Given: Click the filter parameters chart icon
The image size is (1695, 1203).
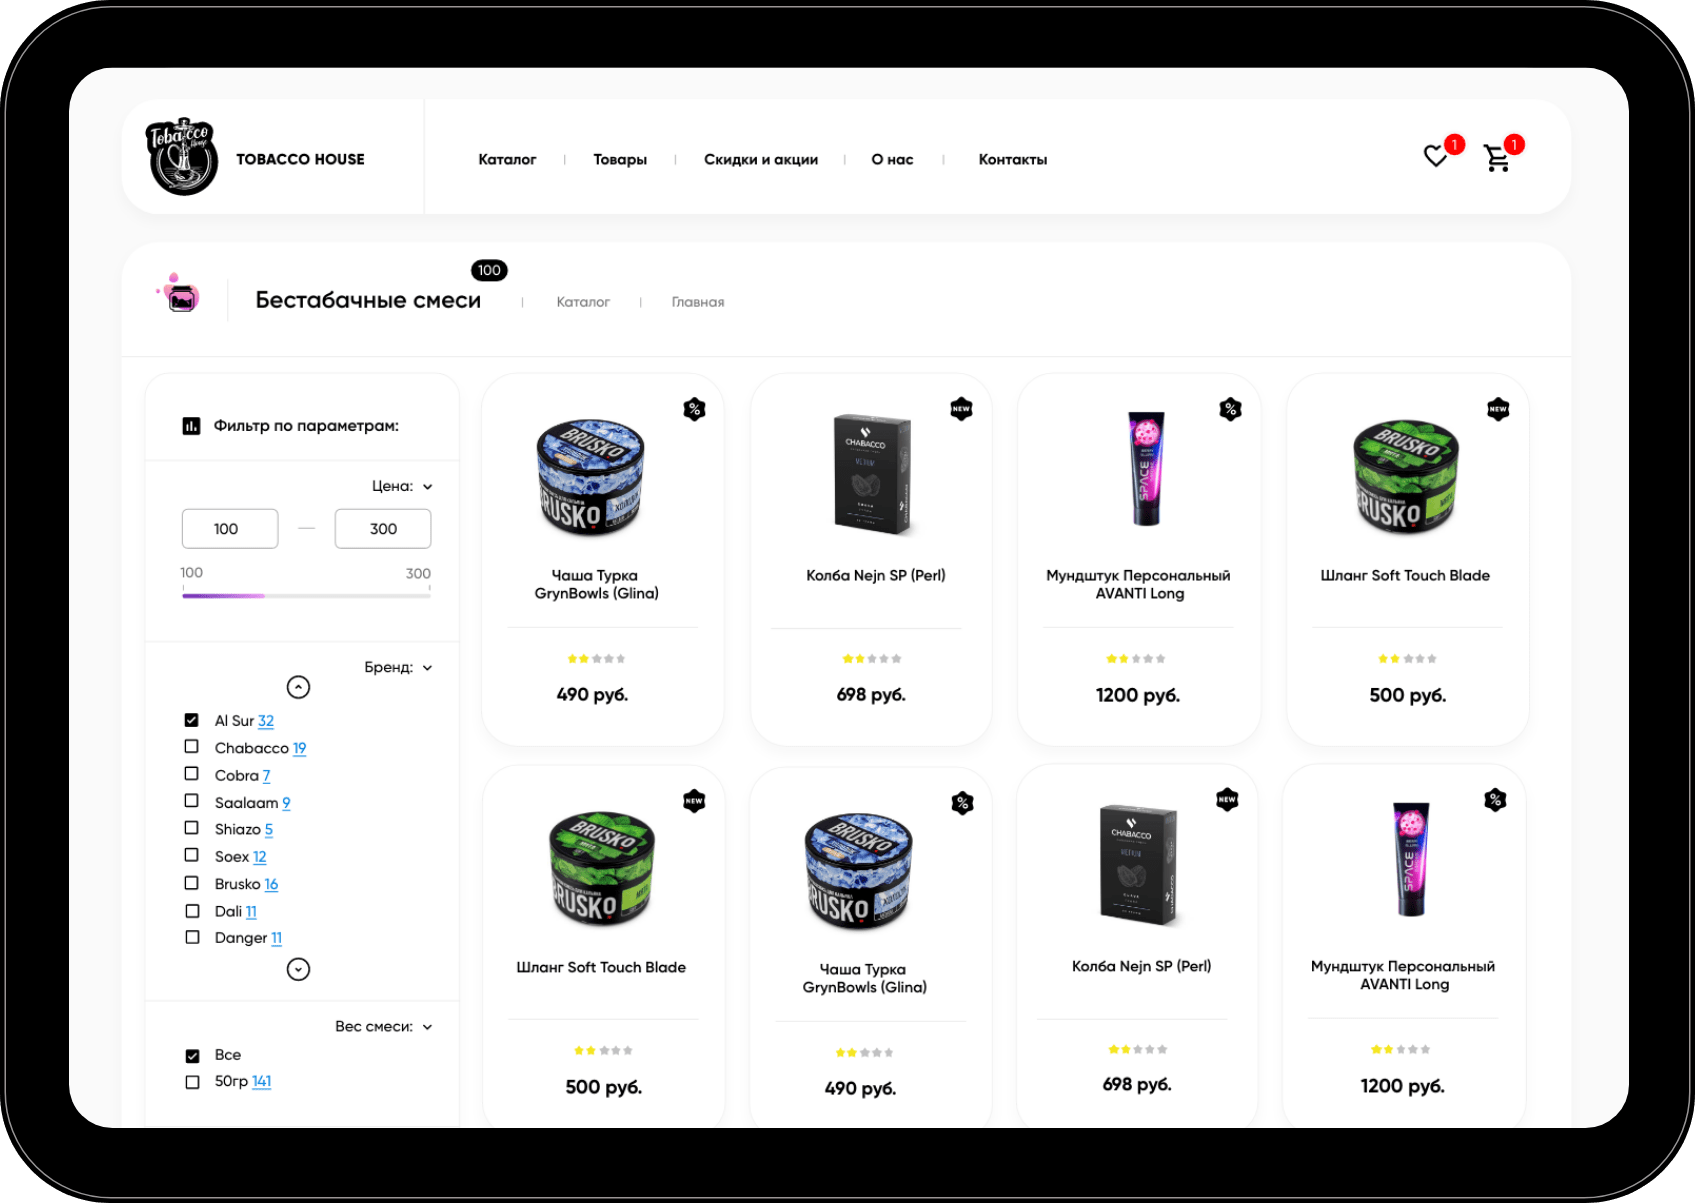Looking at the screenshot, I should click(191, 426).
